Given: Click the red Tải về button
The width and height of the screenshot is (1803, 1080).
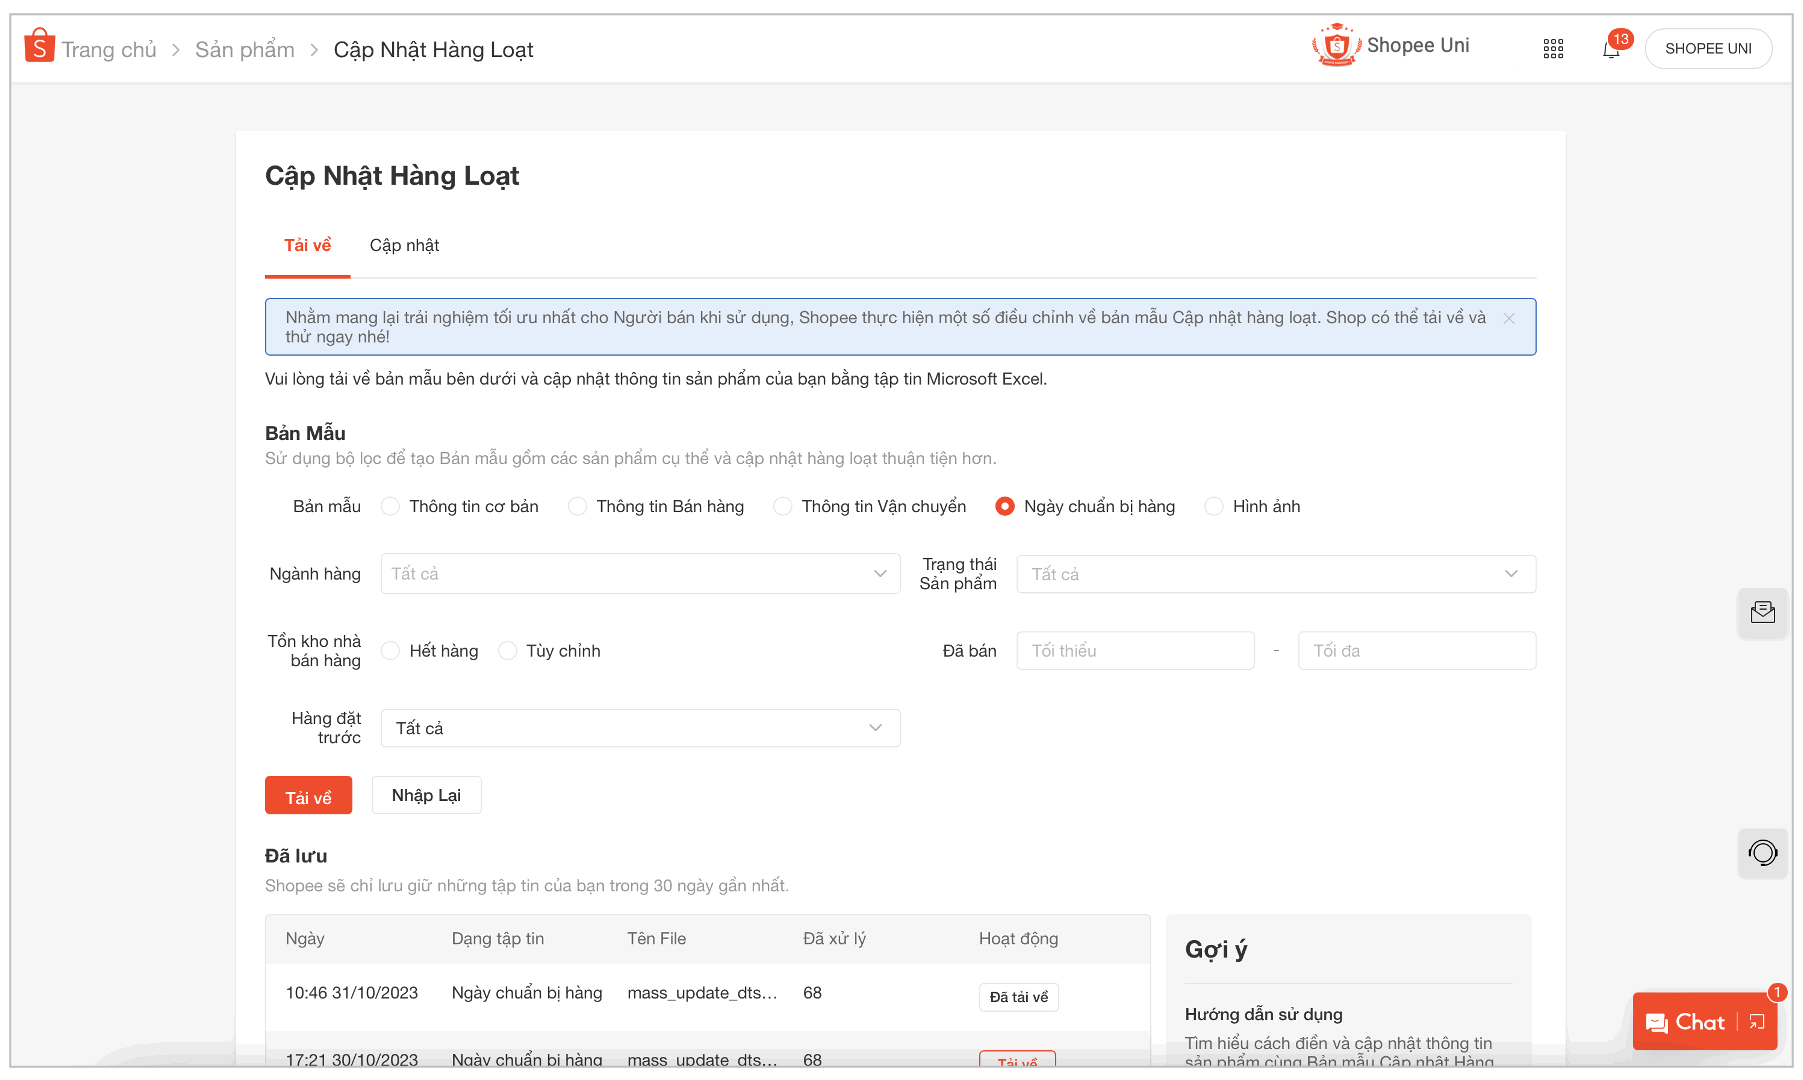Looking at the screenshot, I should pos(308,796).
